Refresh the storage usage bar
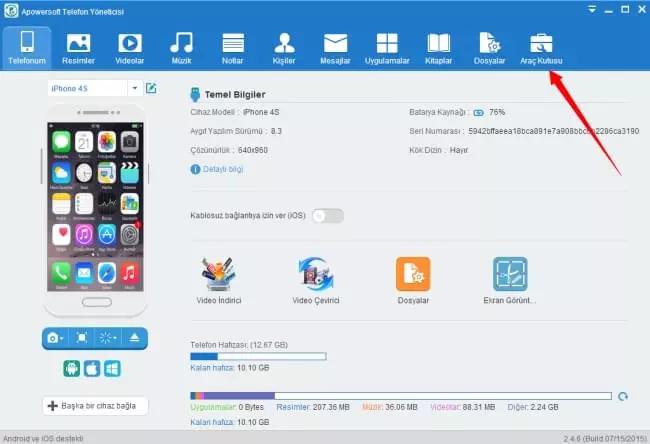Screen dimensions: 650x444 [623, 397]
